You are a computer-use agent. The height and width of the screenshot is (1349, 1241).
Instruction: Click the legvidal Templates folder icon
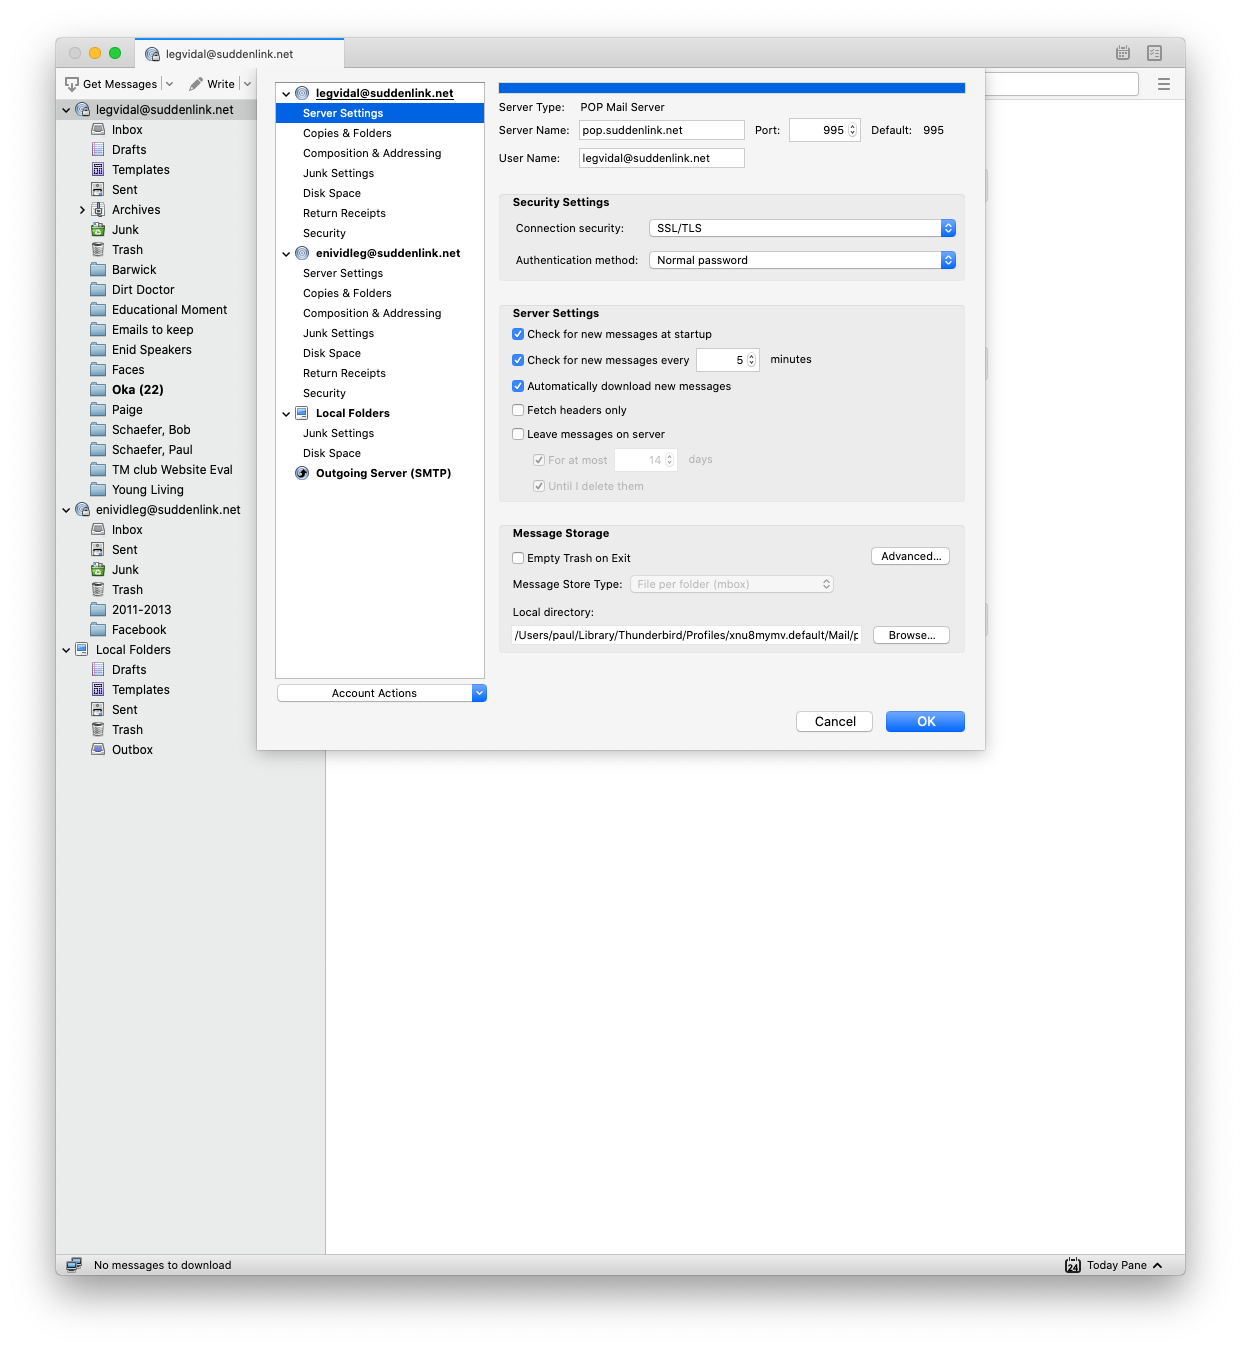98,170
